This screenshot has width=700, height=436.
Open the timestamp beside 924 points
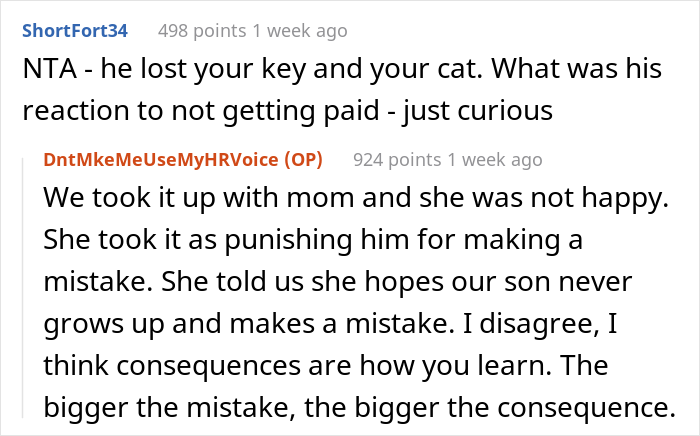pos(498,159)
